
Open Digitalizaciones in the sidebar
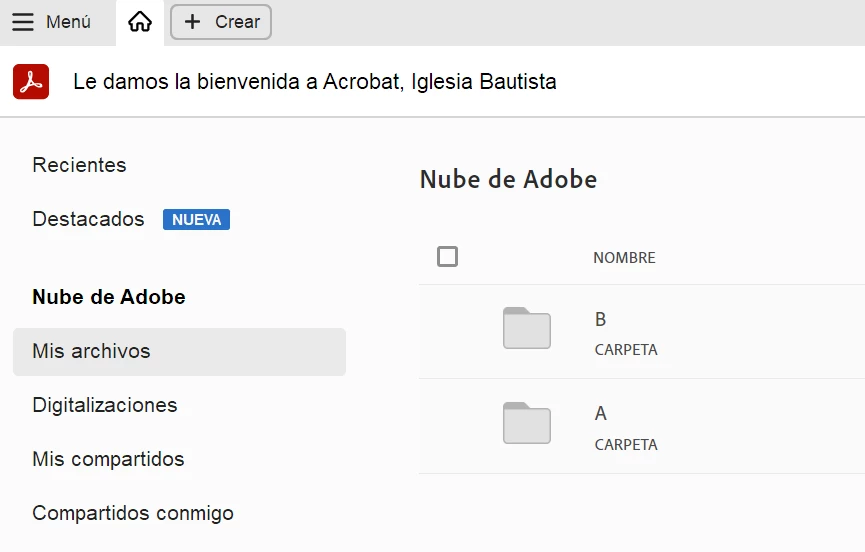pos(105,405)
